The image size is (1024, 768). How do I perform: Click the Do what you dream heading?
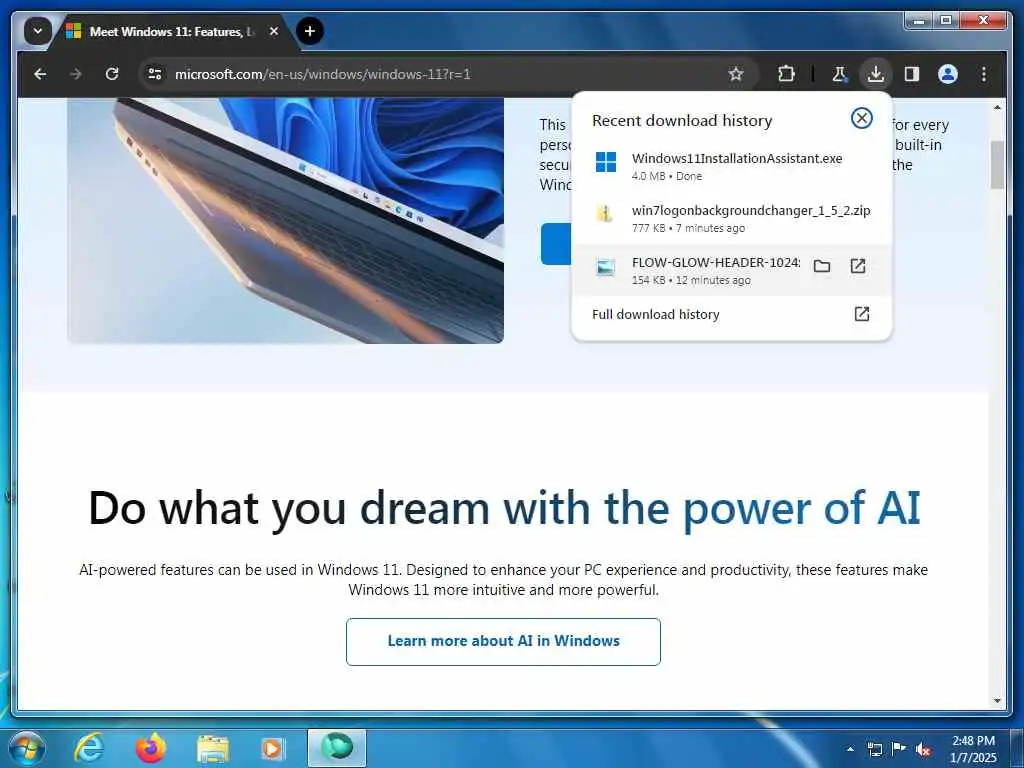tap(504, 508)
